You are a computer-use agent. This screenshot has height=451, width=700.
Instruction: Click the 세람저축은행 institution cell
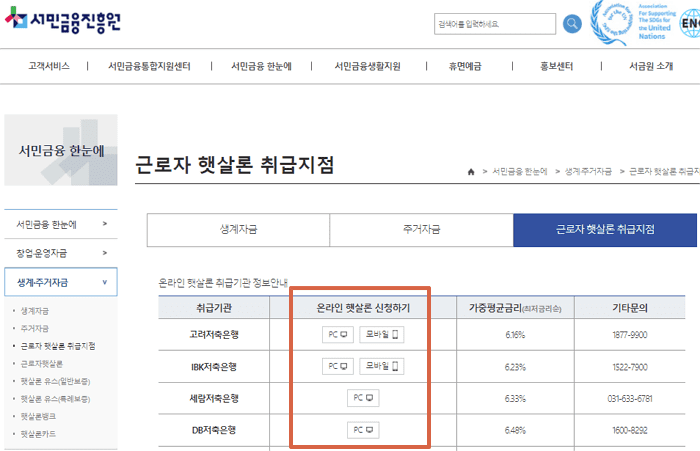point(214,398)
